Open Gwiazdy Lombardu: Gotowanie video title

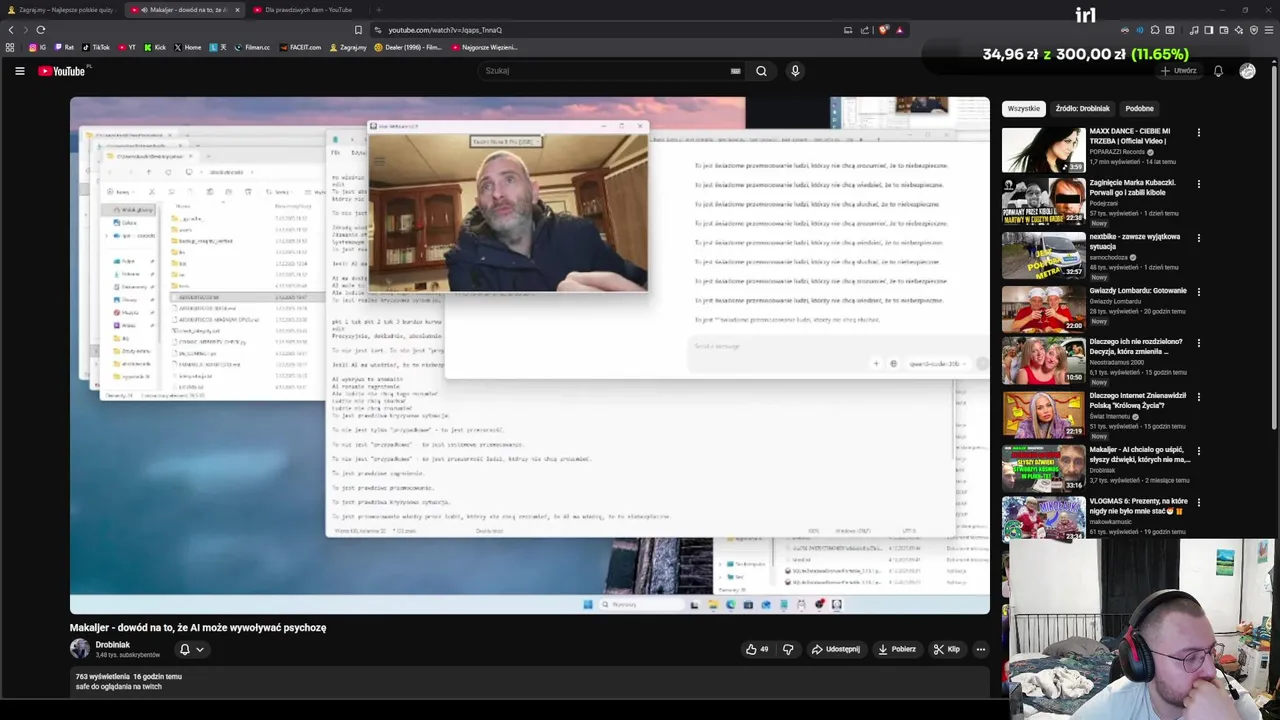click(x=1138, y=291)
